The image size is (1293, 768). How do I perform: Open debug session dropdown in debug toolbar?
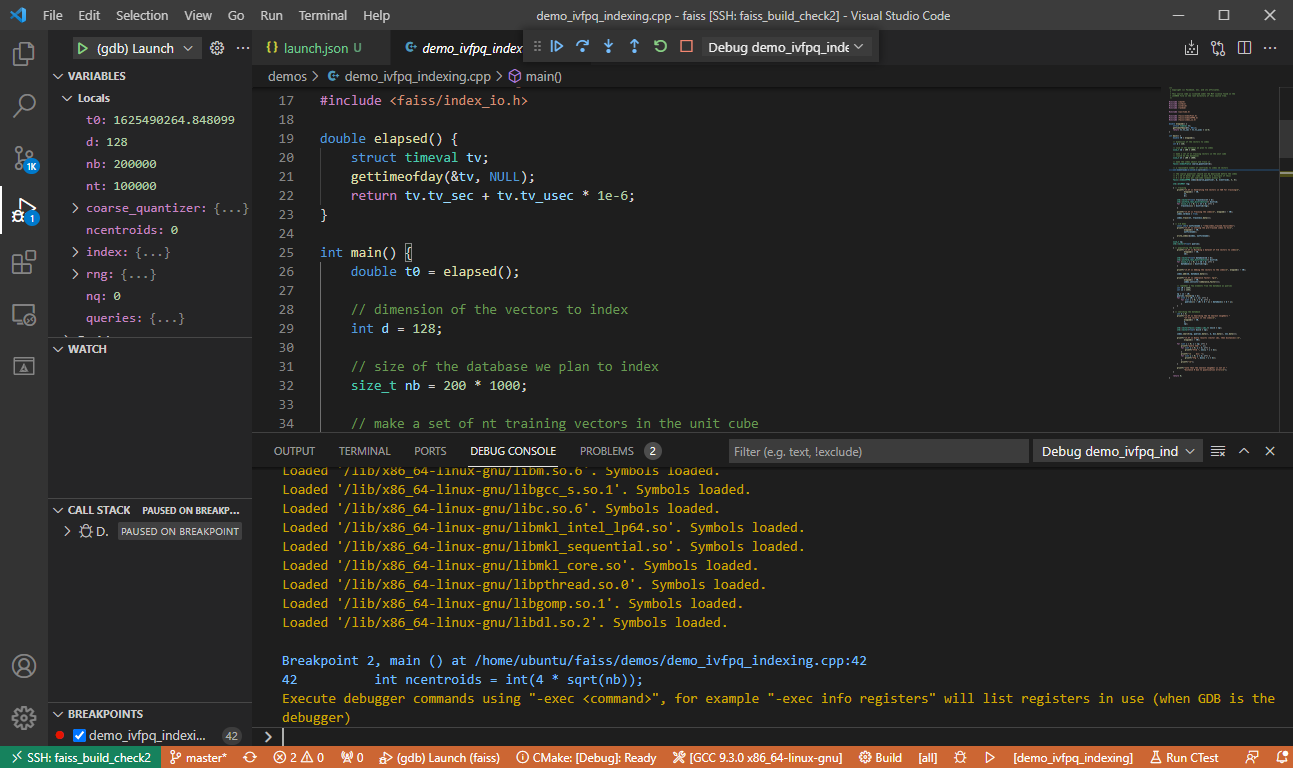click(786, 47)
